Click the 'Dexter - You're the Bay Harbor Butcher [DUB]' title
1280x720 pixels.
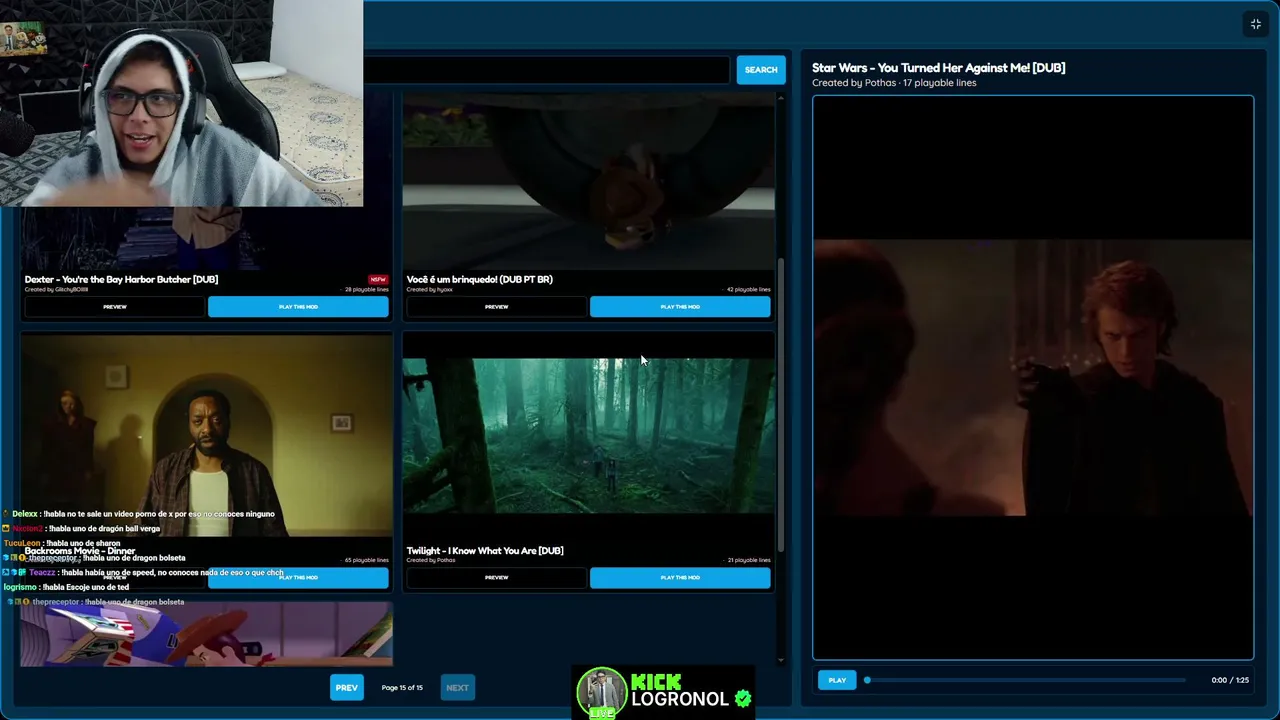tap(121, 279)
